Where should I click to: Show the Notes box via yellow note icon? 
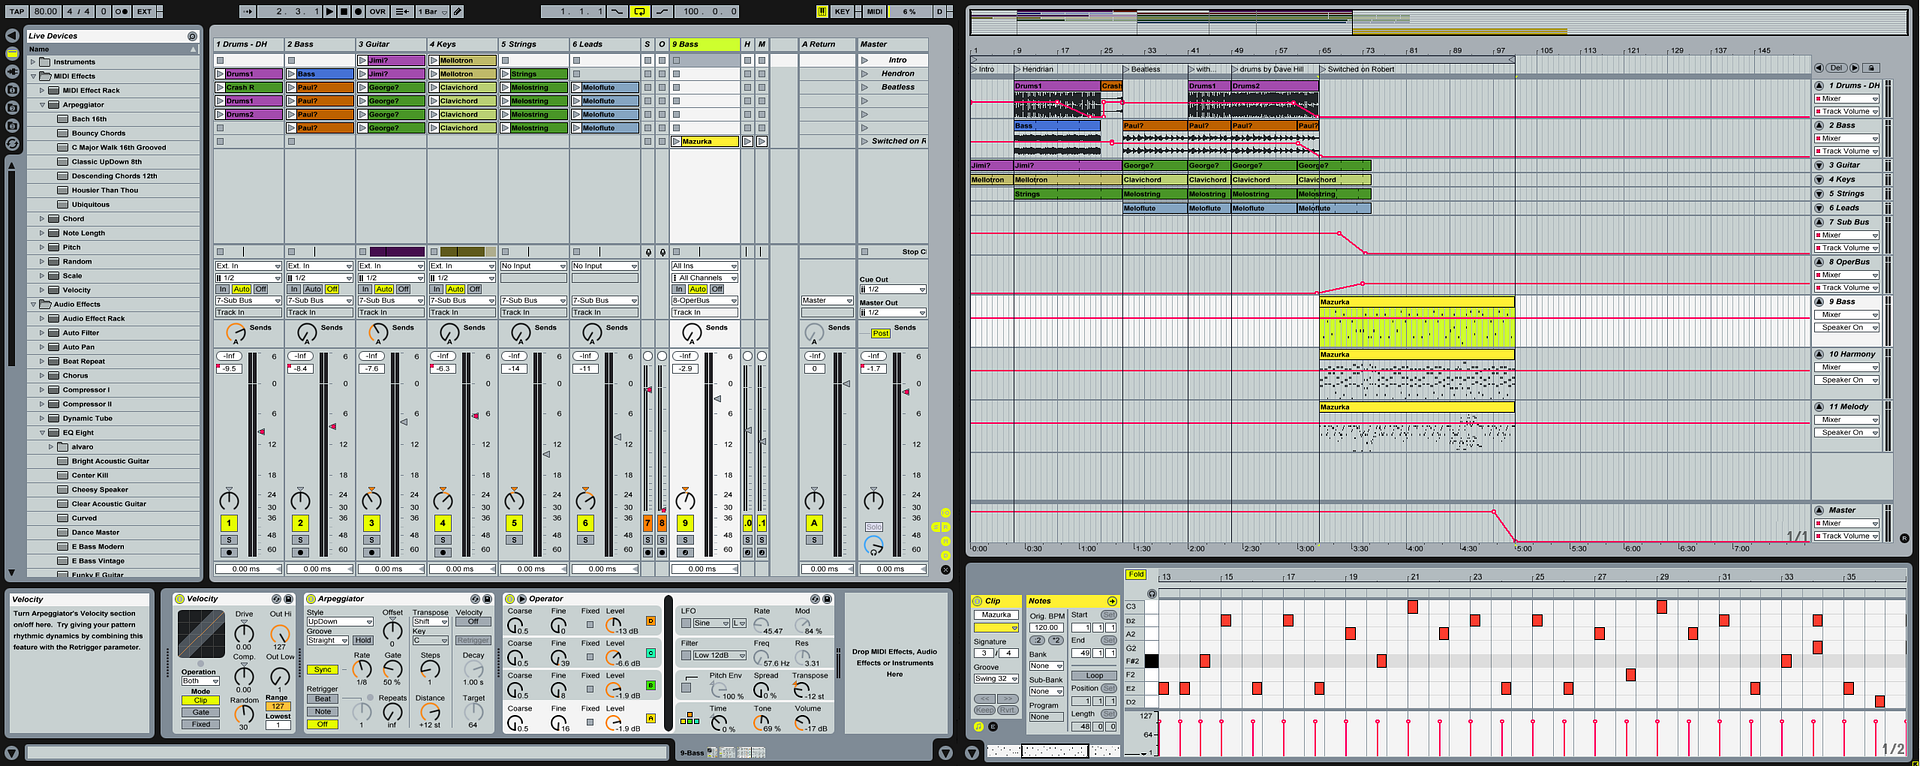978,726
